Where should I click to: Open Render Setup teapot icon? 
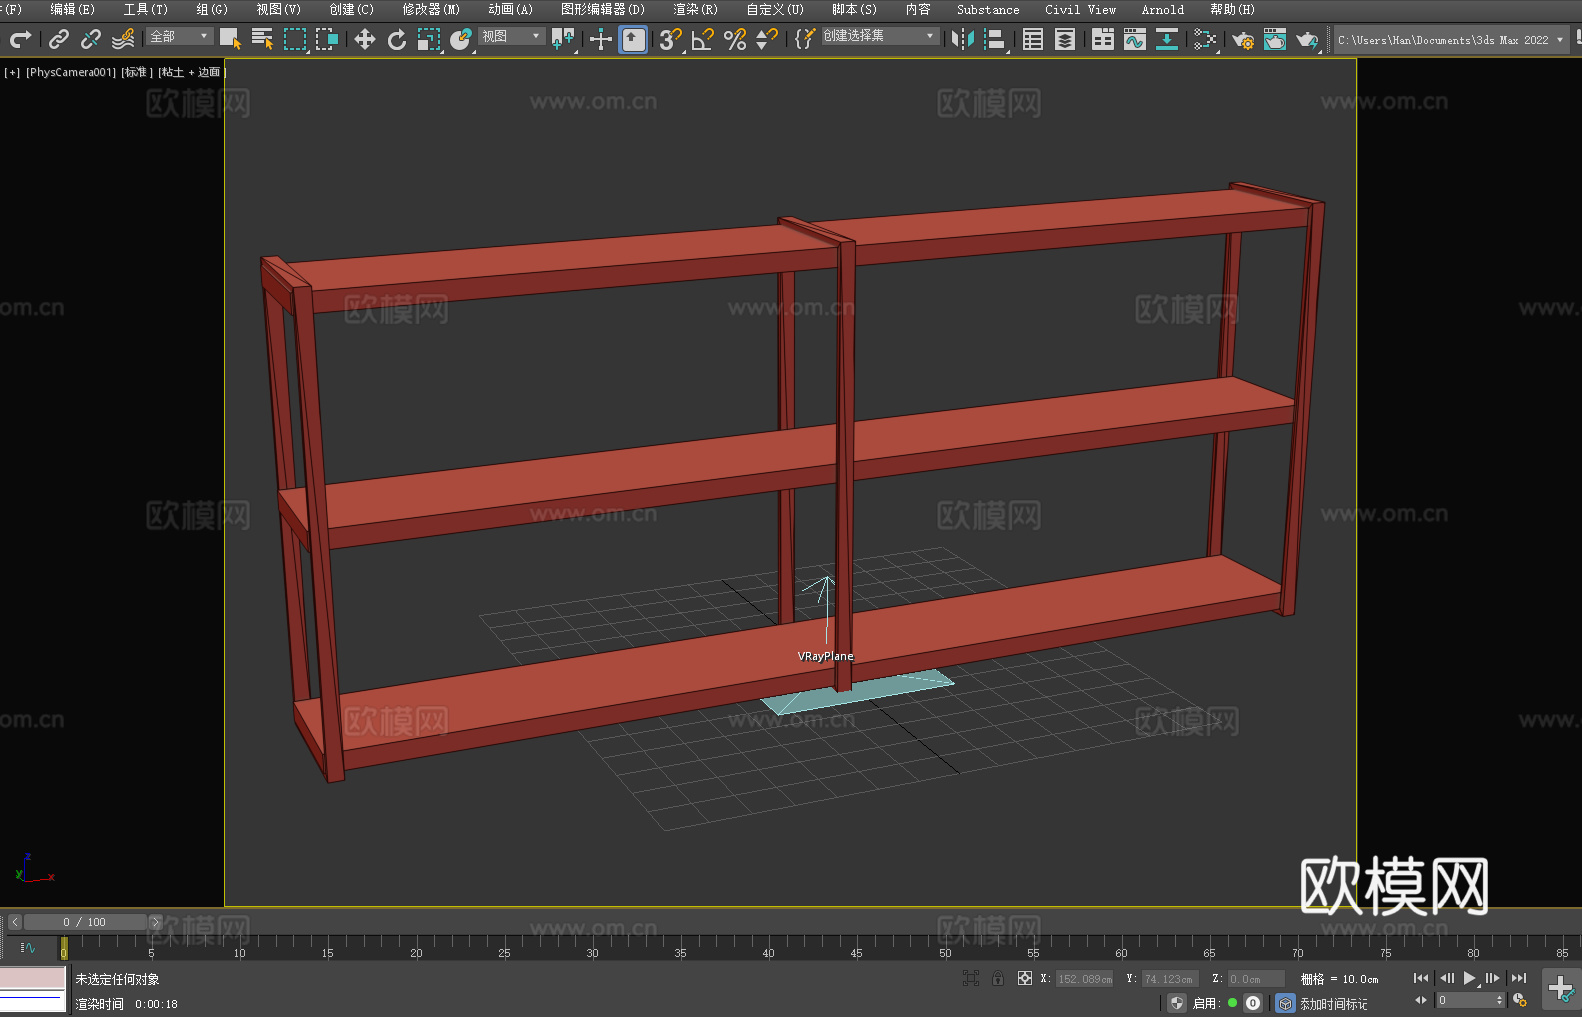tap(1242, 39)
